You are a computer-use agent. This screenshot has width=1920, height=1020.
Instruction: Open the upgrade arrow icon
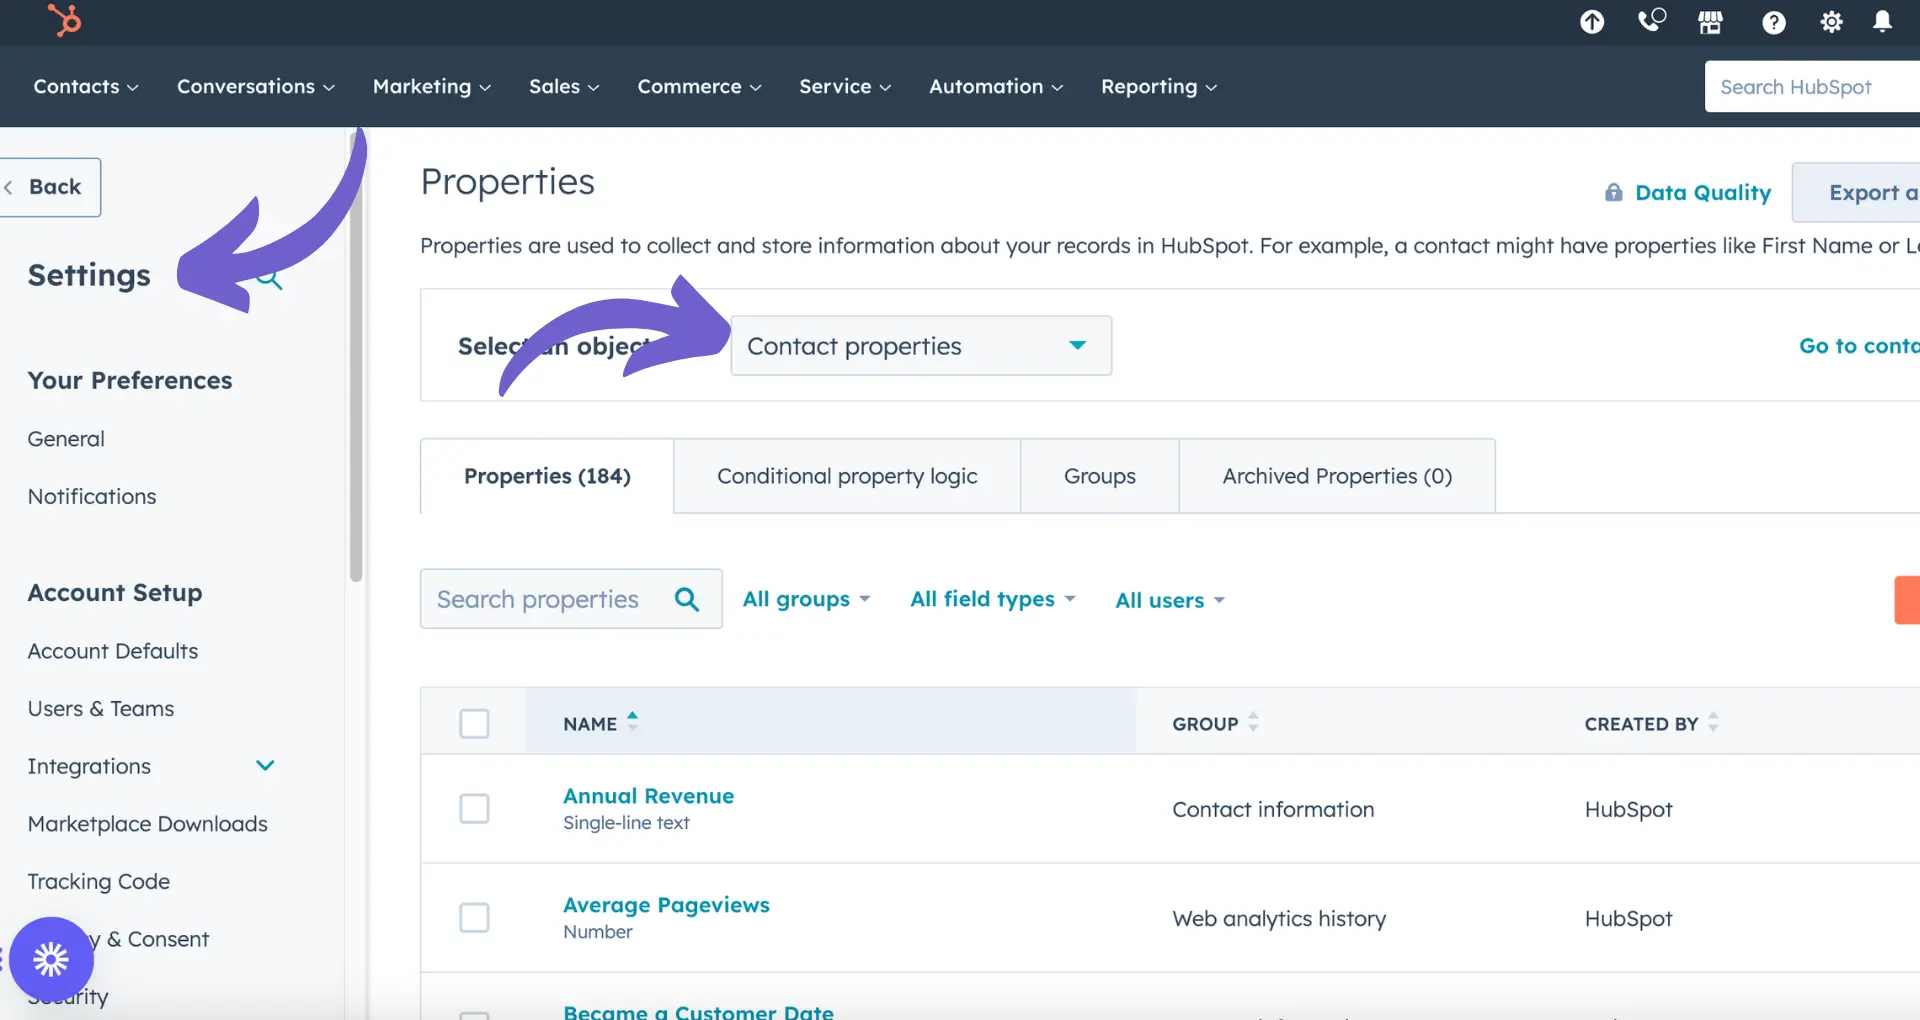pyautogui.click(x=1592, y=22)
